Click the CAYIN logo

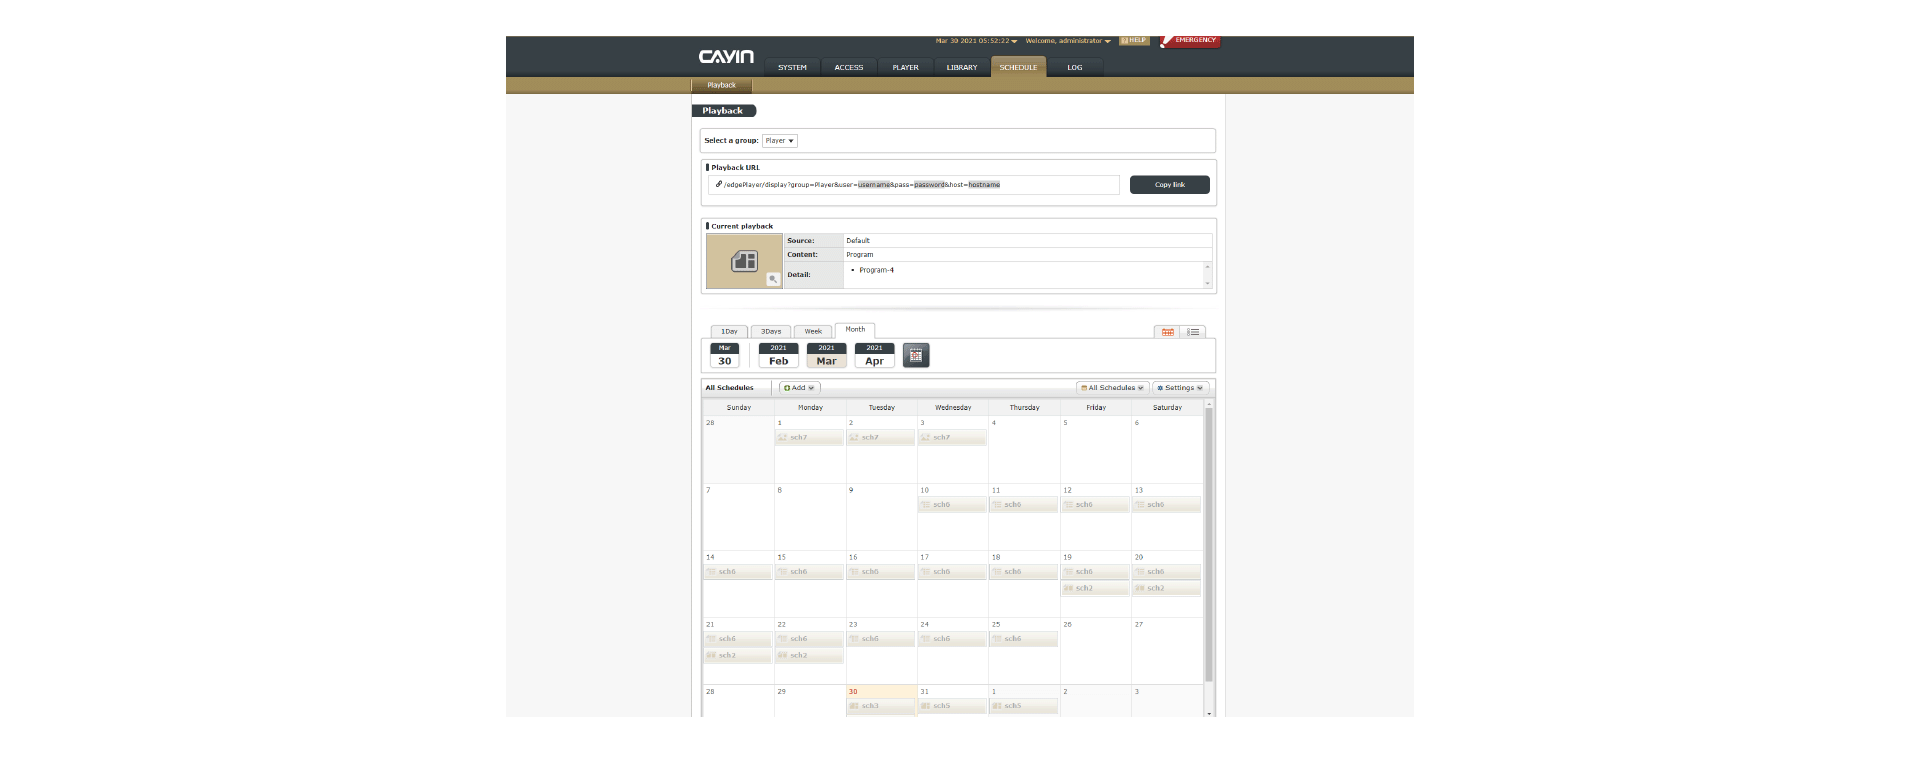(x=726, y=57)
